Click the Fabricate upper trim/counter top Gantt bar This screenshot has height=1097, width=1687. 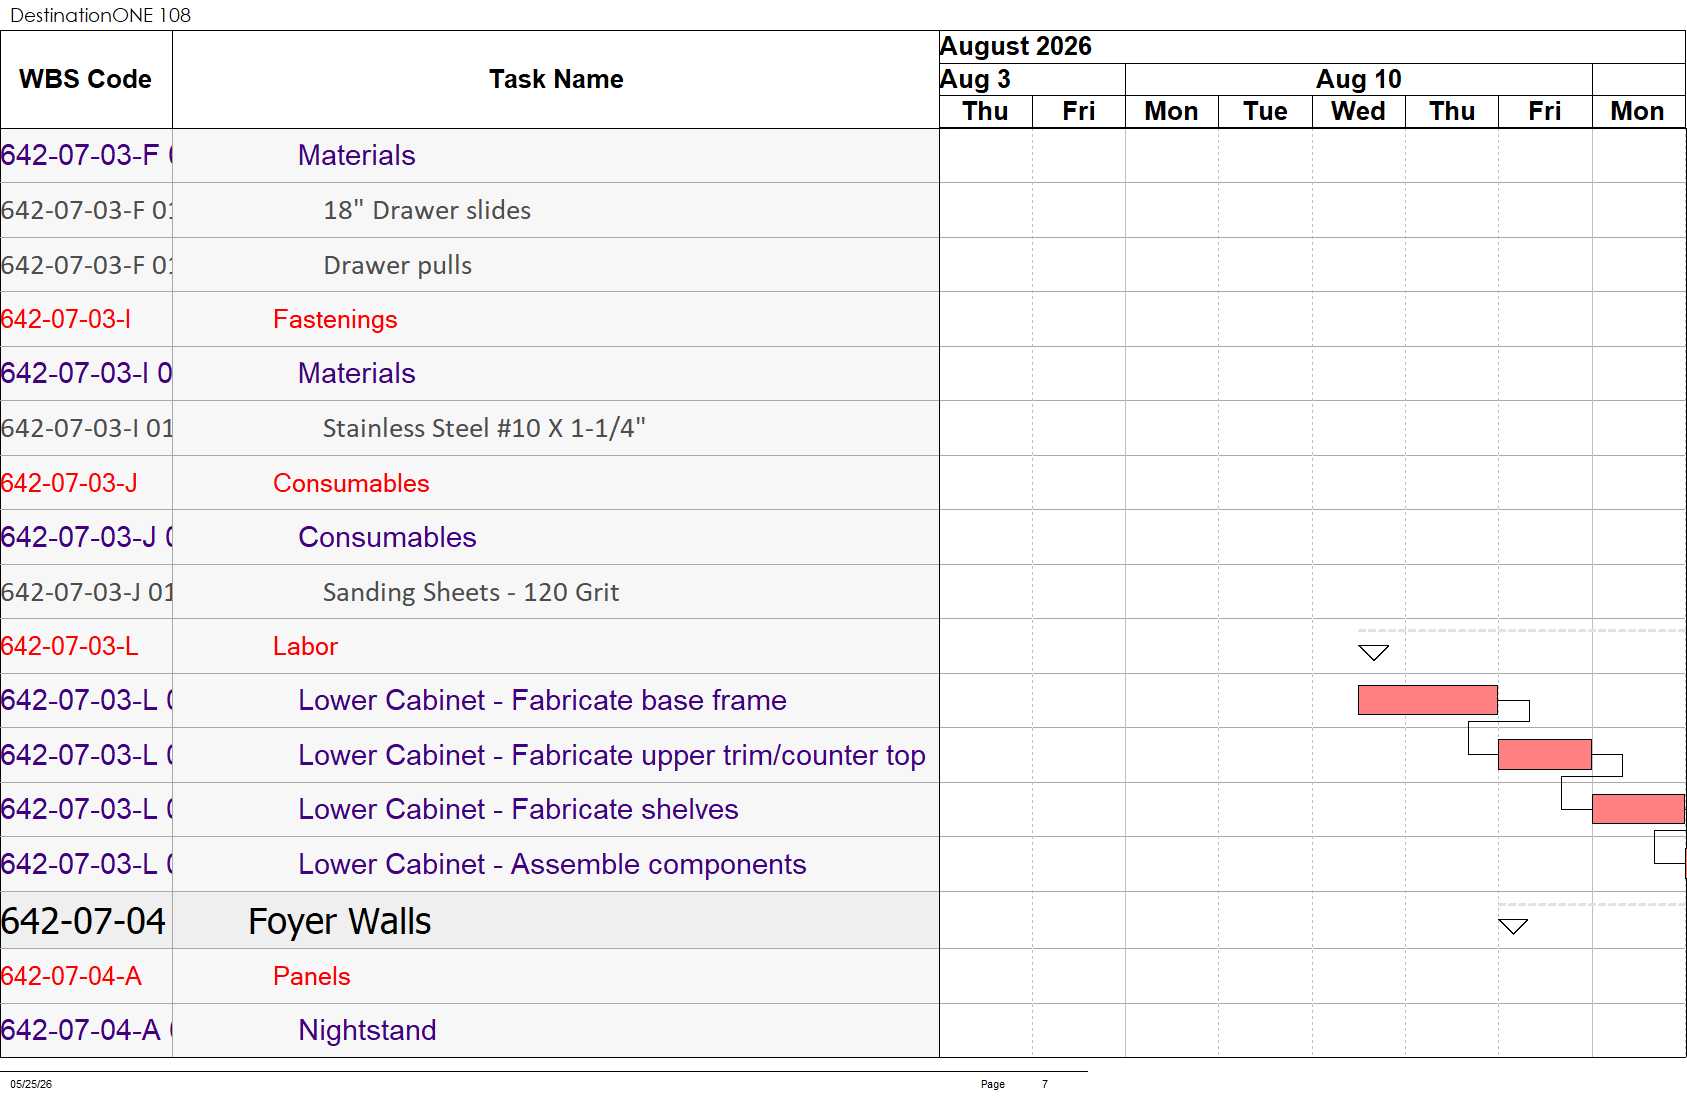click(x=1544, y=755)
